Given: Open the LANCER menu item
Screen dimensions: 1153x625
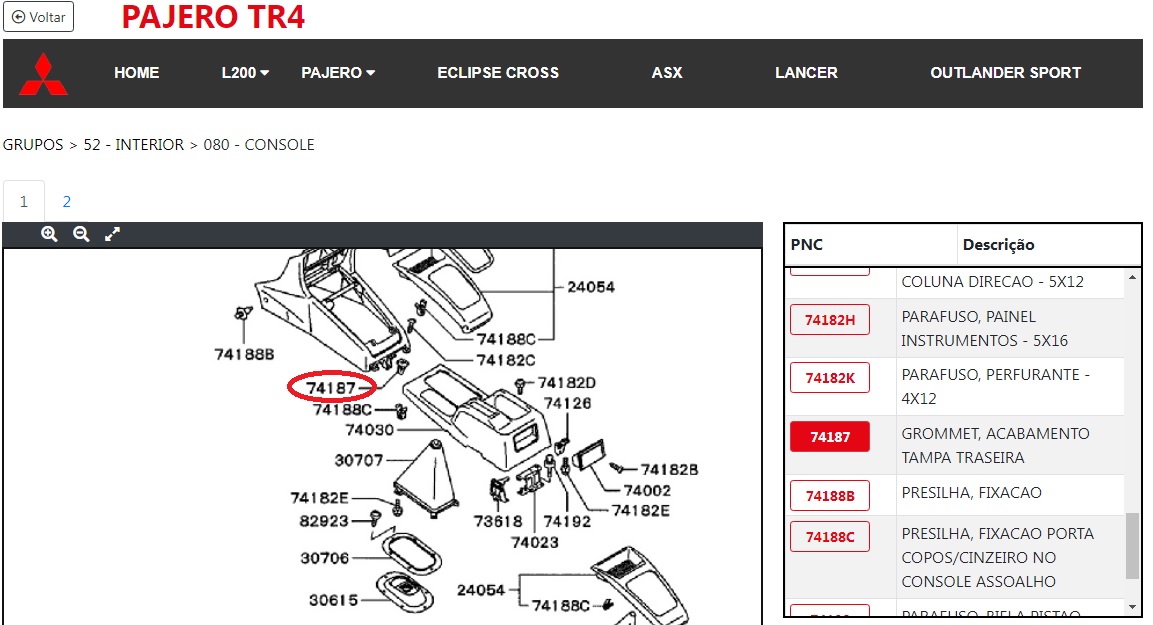Looking at the screenshot, I should 806,73.
